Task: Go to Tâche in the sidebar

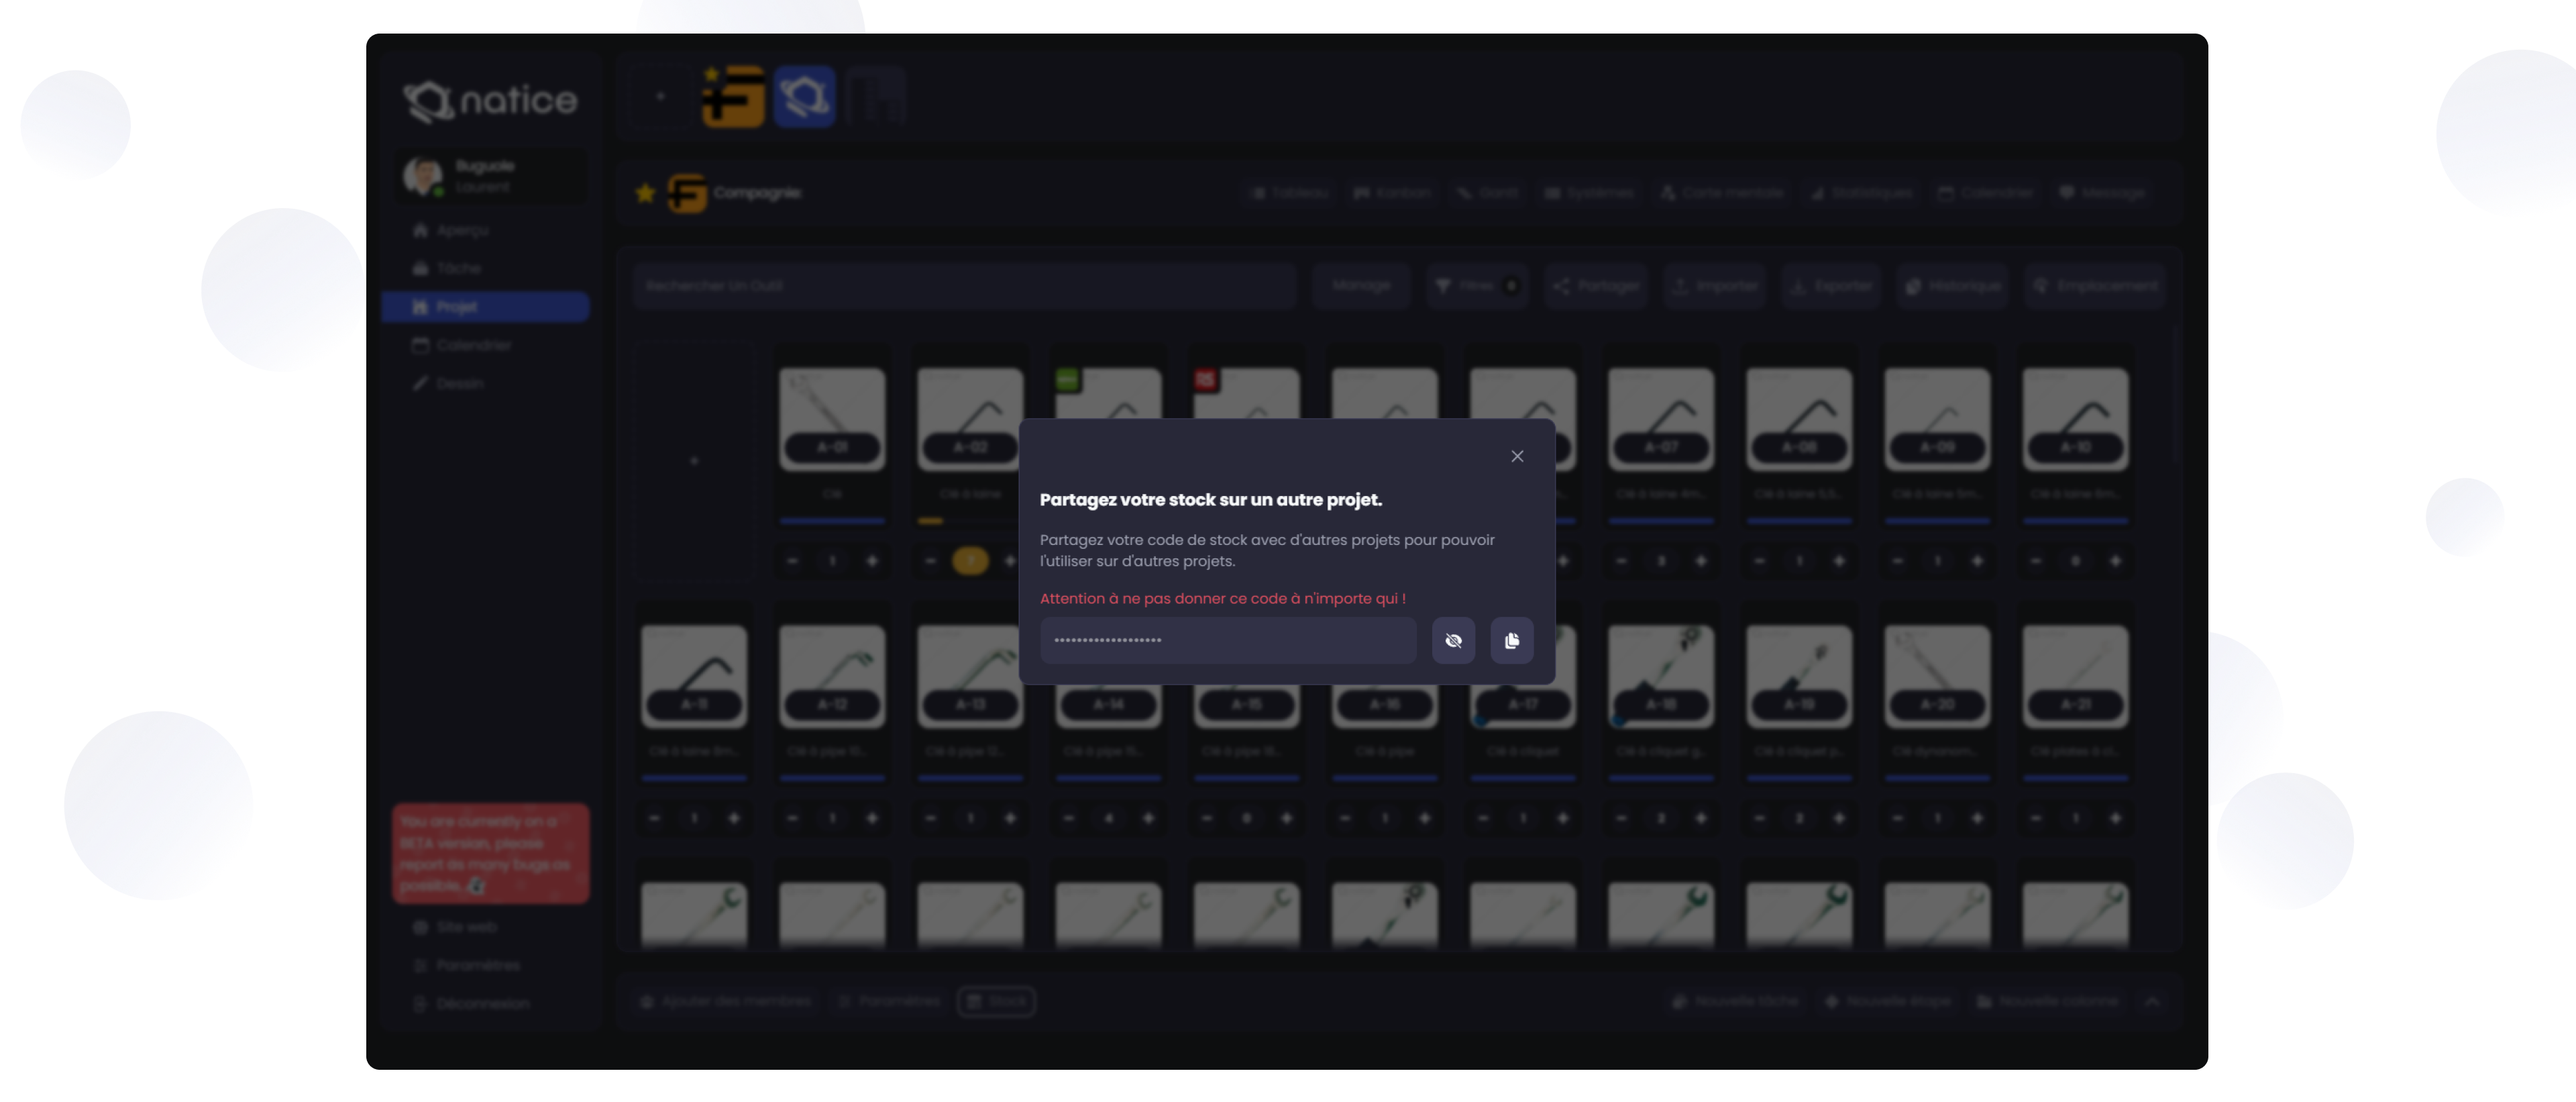Action: [x=458, y=269]
